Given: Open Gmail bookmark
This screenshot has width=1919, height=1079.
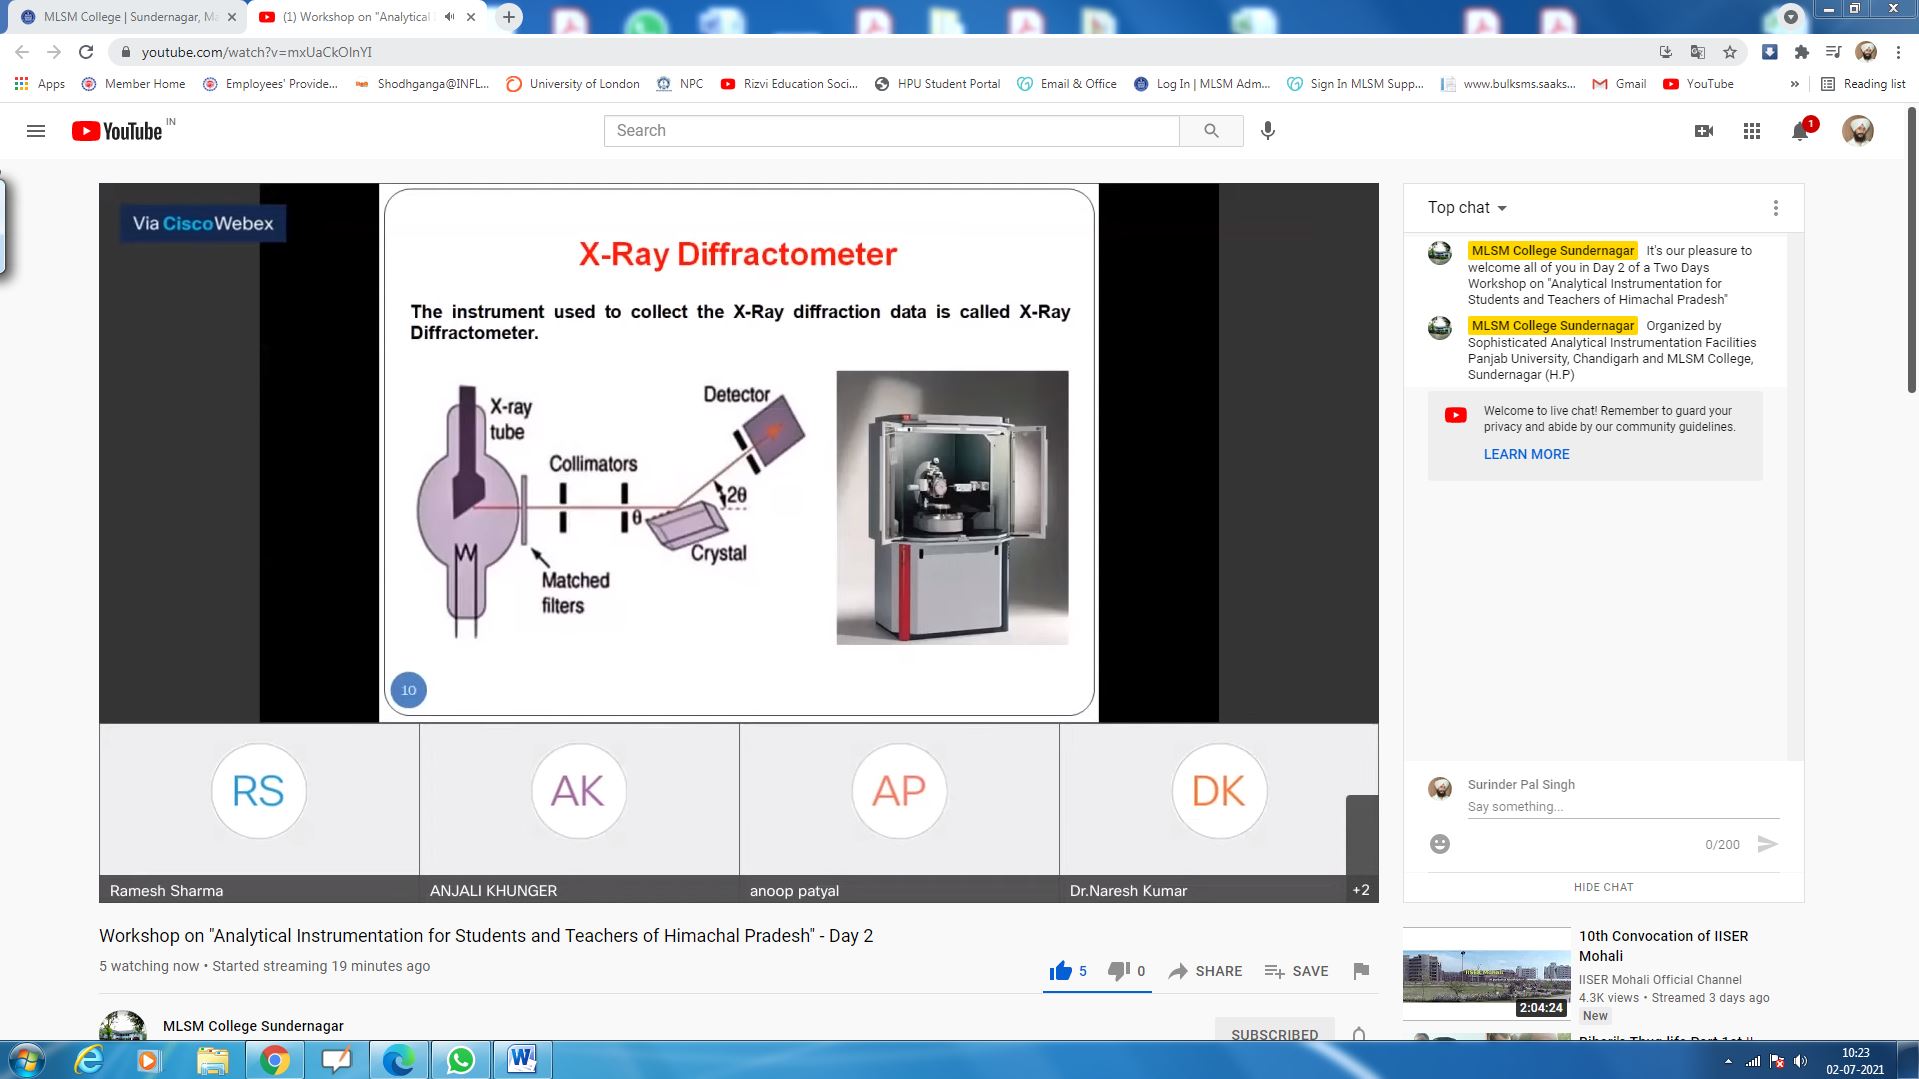Looking at the screenshot, I should coord(1619,84).
